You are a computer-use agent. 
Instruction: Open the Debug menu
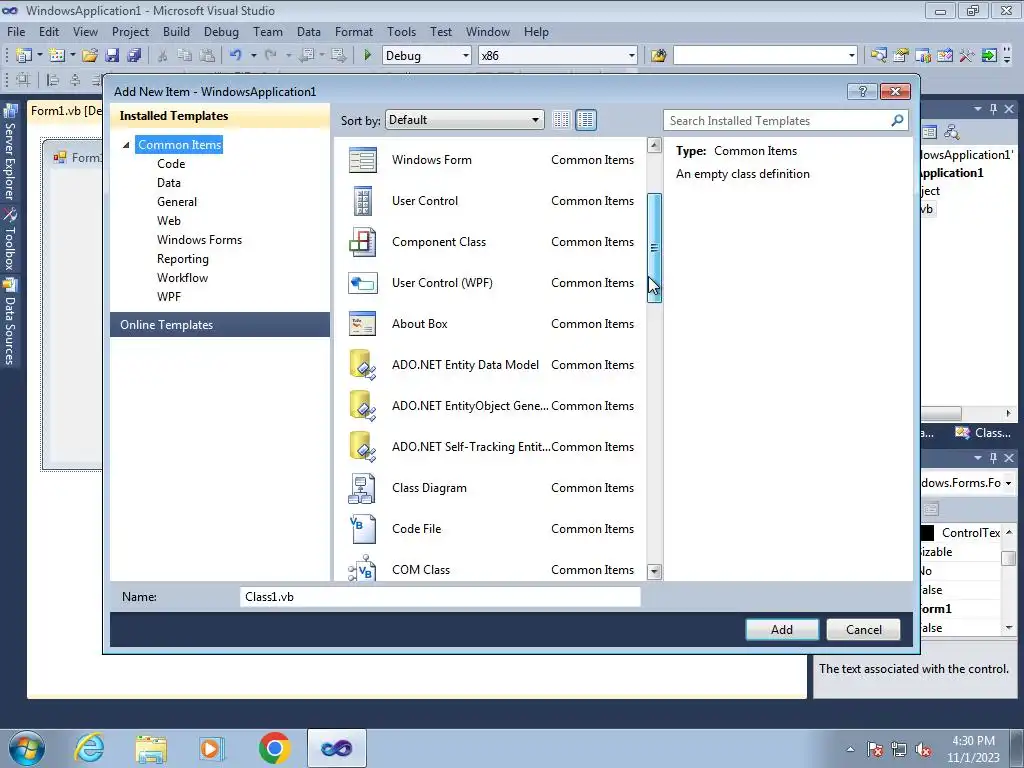221,32
